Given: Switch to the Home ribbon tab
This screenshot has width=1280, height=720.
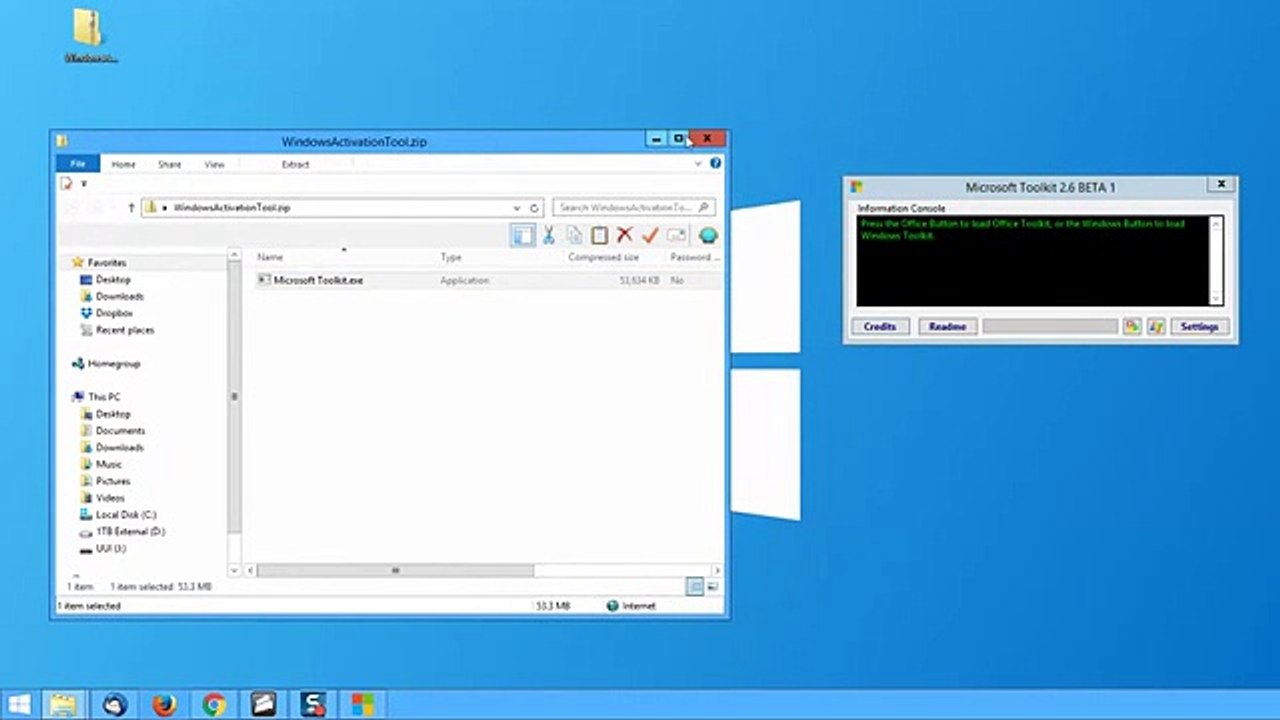Looking at the screenshot, I should pyautogui.click(x=124, y=164).
